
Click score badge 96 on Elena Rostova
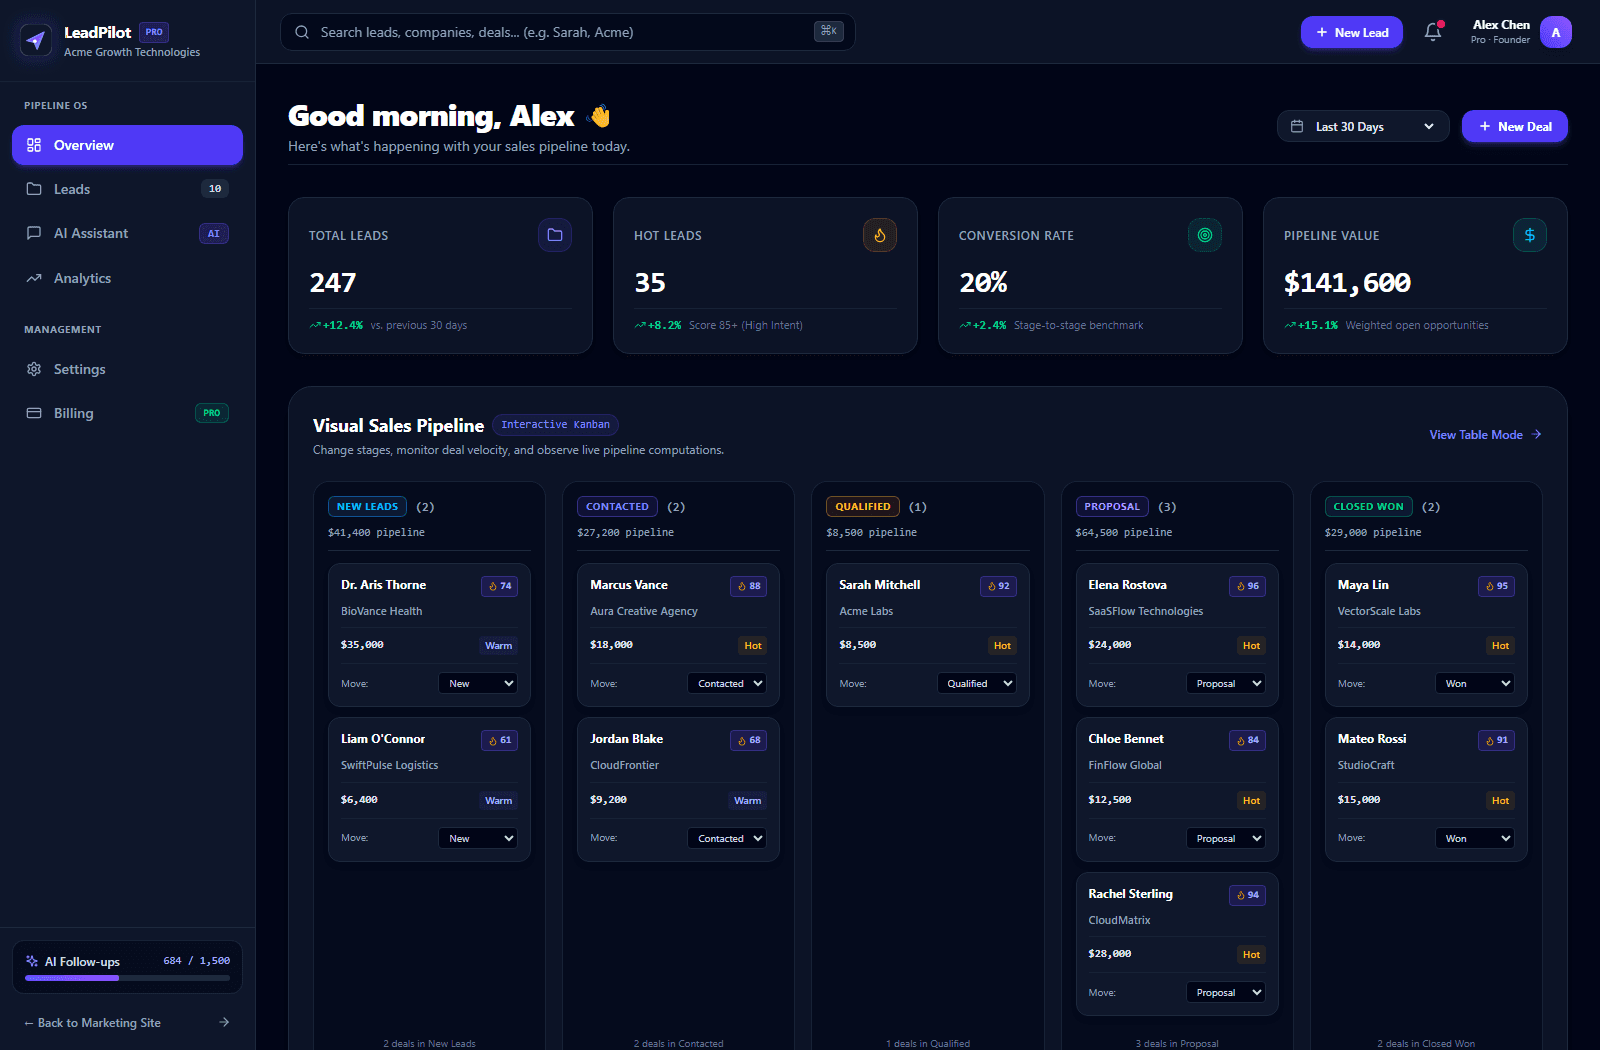(1247, 586)
